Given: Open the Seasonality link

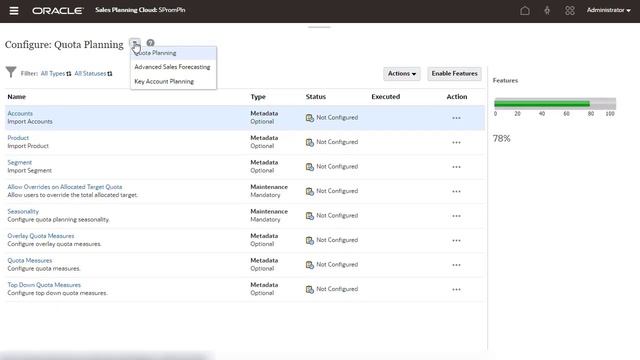Looking at the screenshot, I should click(x=23, y=211).
